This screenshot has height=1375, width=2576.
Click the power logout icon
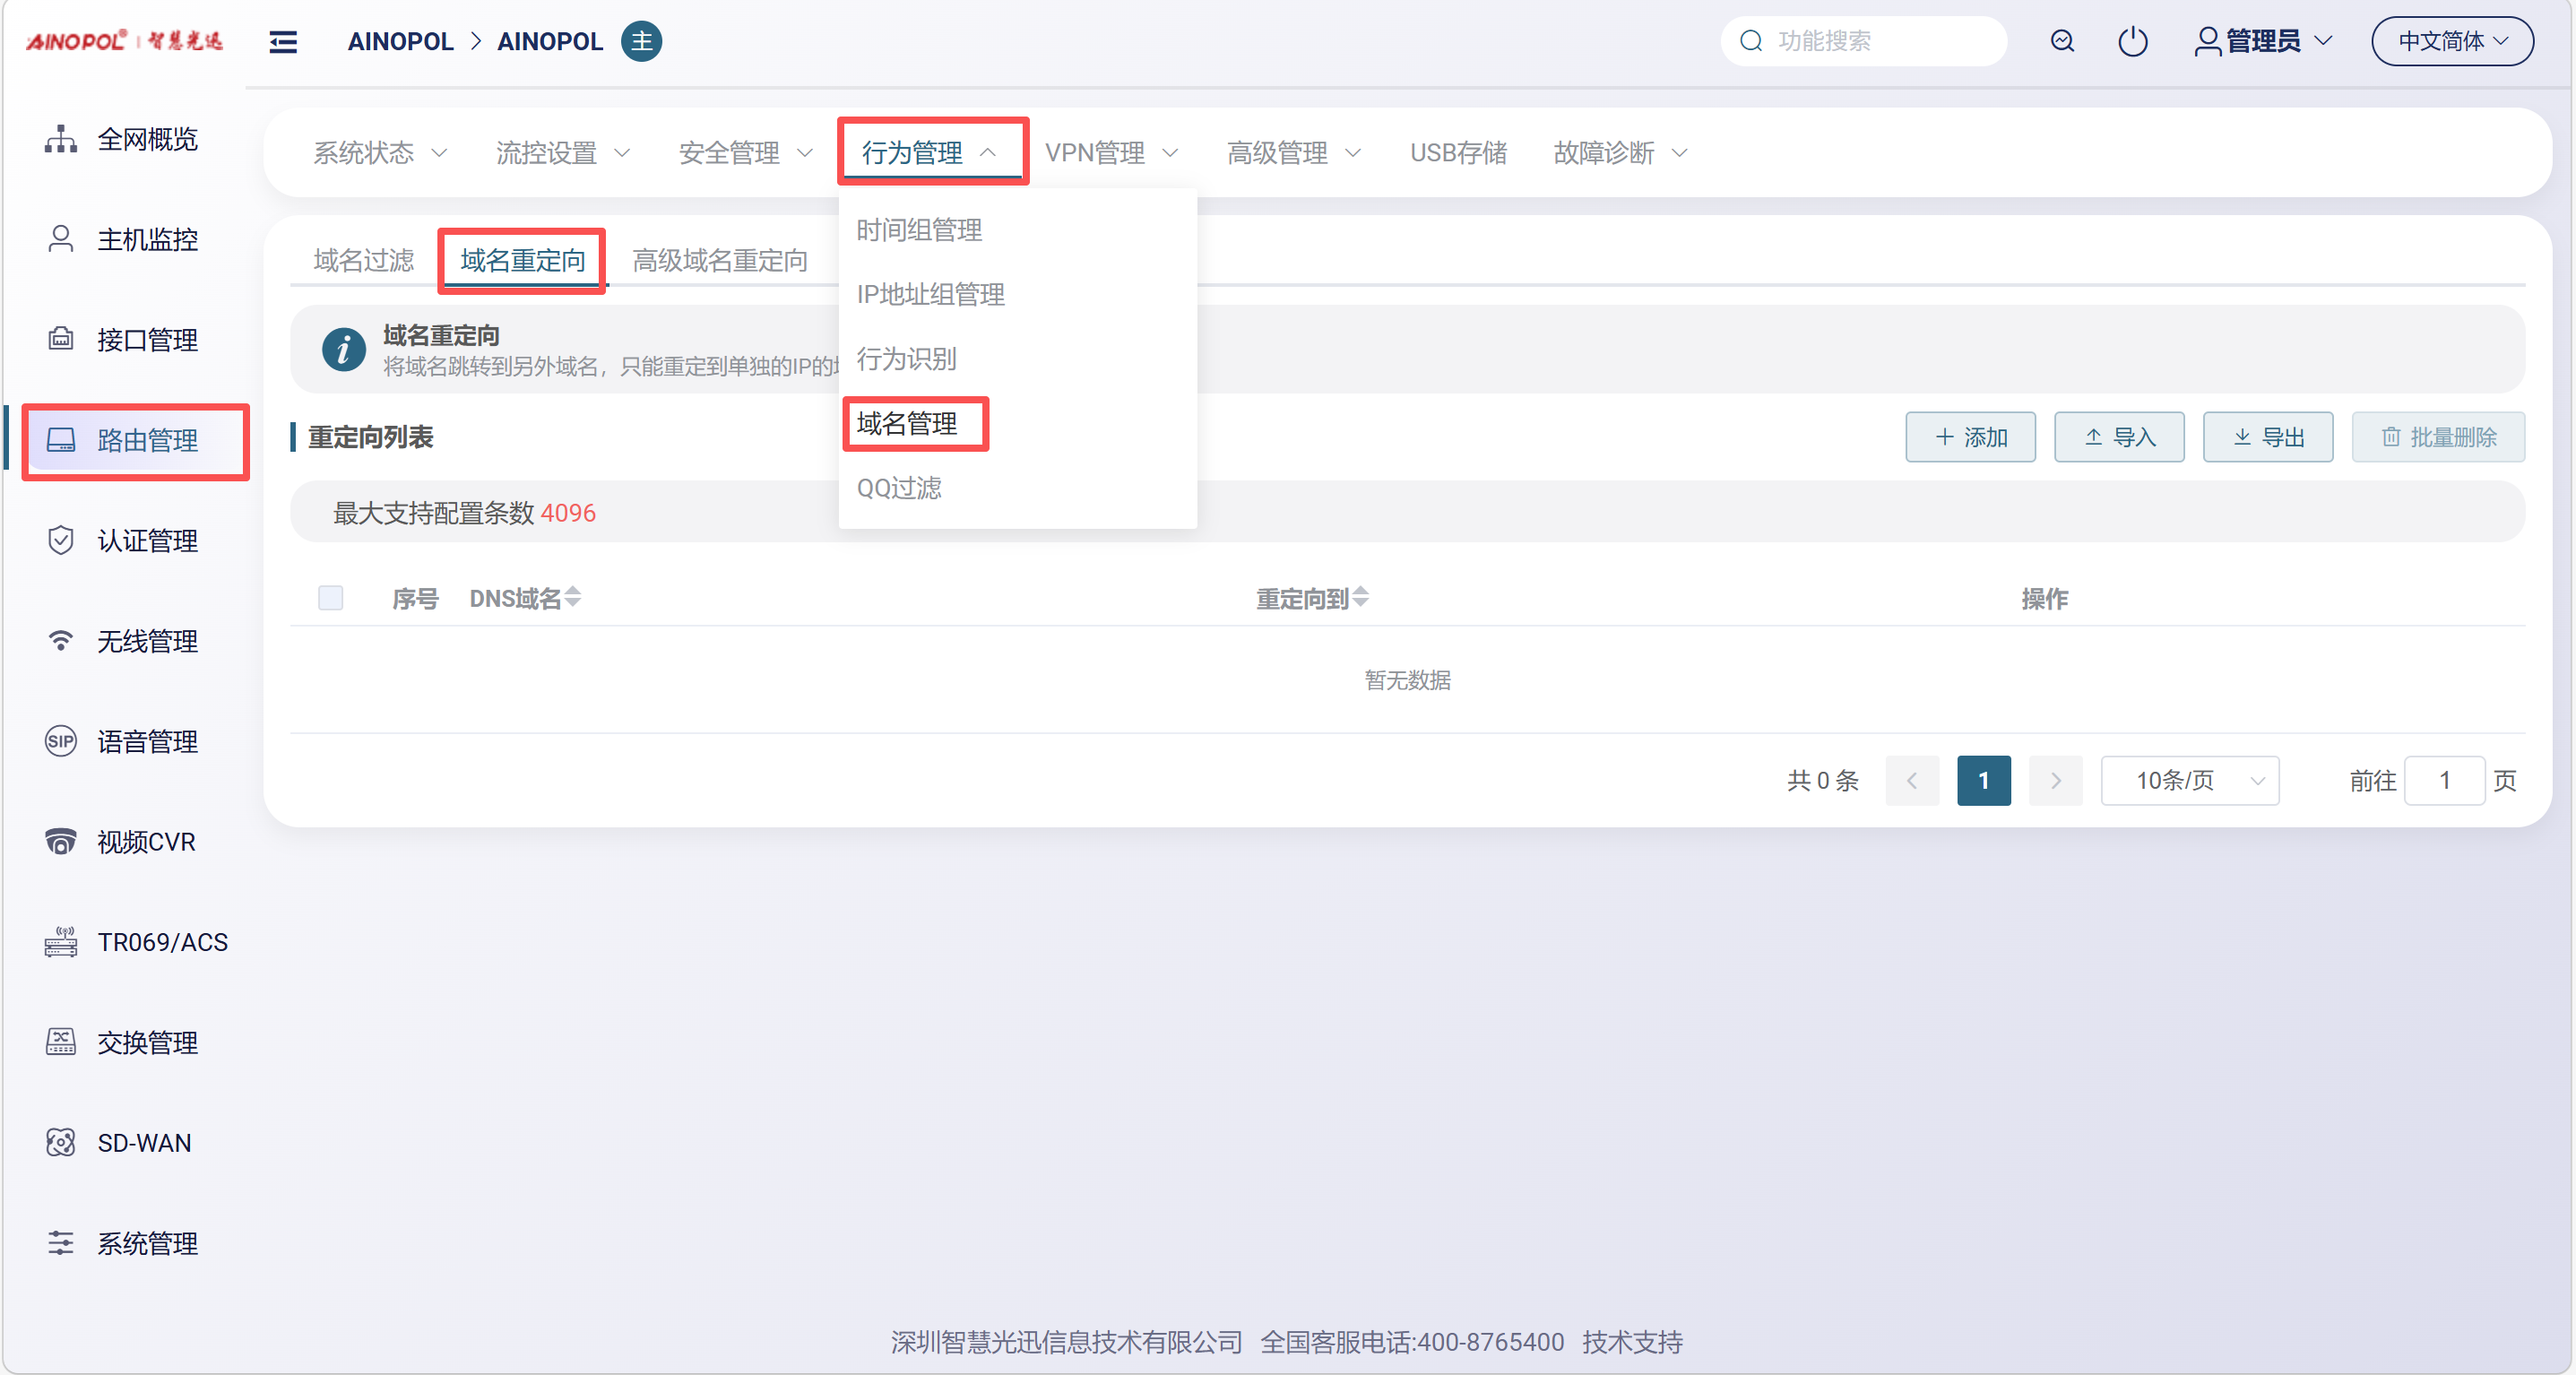(2132, 42)
